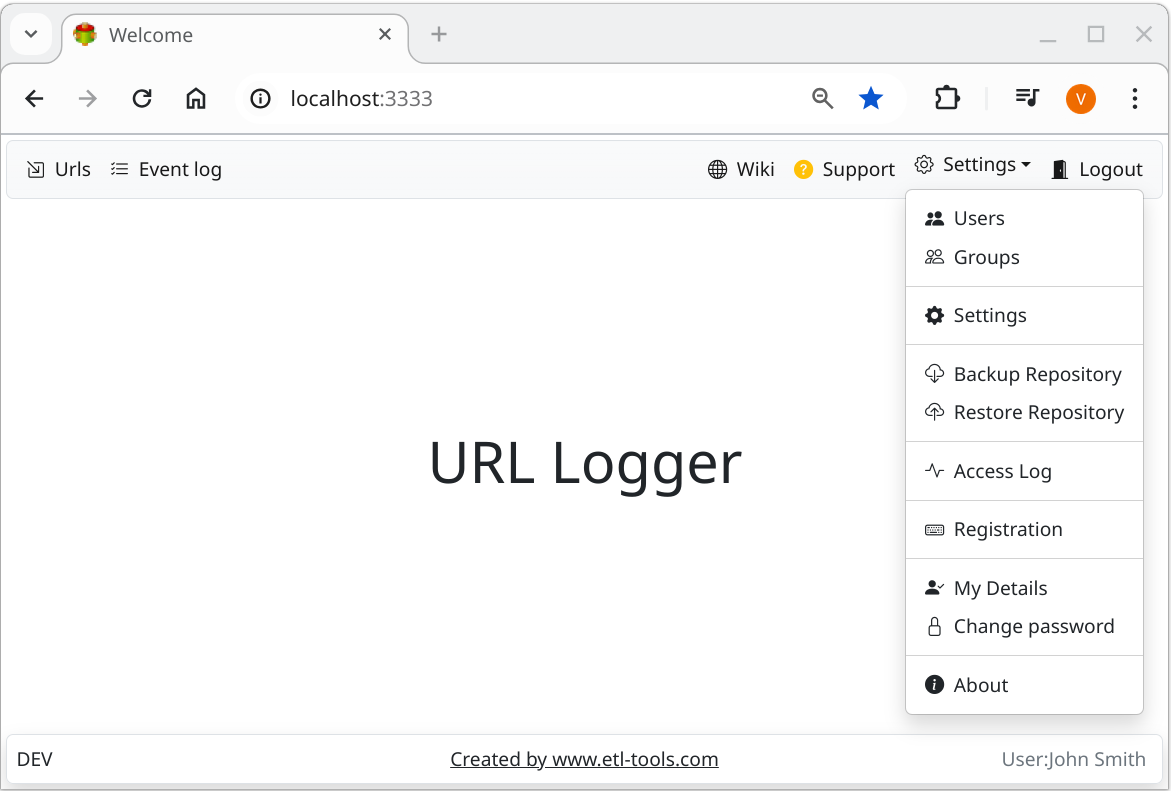Click the browser home icon
This screenshot has width=1171, height=791.
[x=196, y=99]
